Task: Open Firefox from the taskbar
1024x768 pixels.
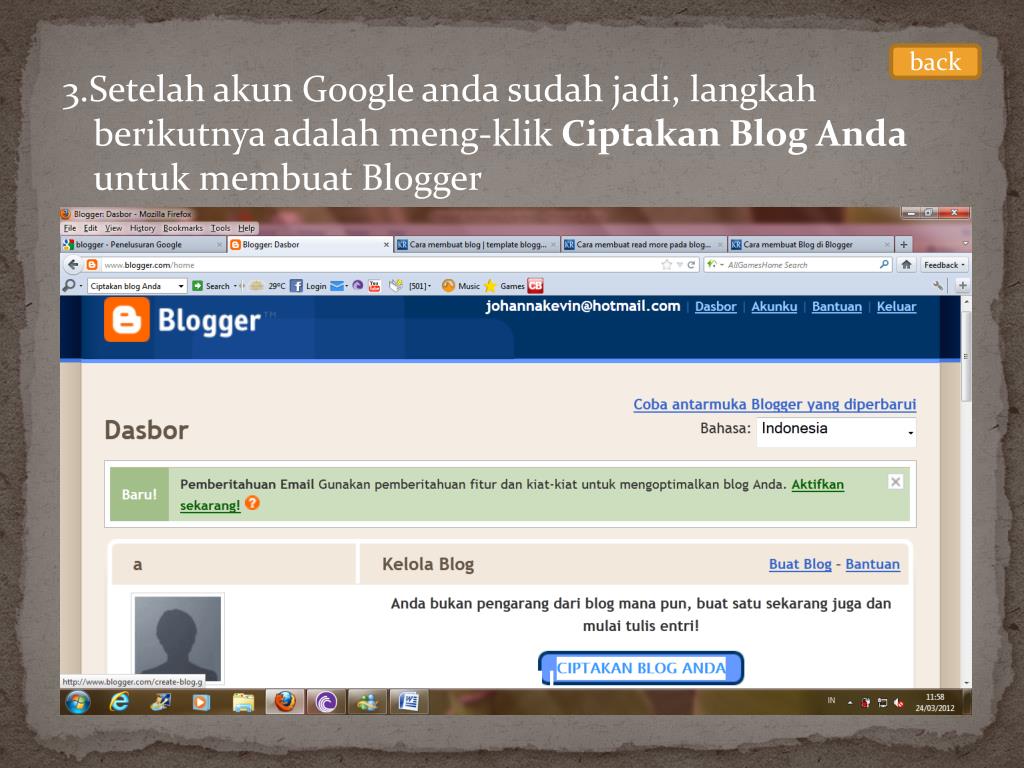Action: [285, 702]
